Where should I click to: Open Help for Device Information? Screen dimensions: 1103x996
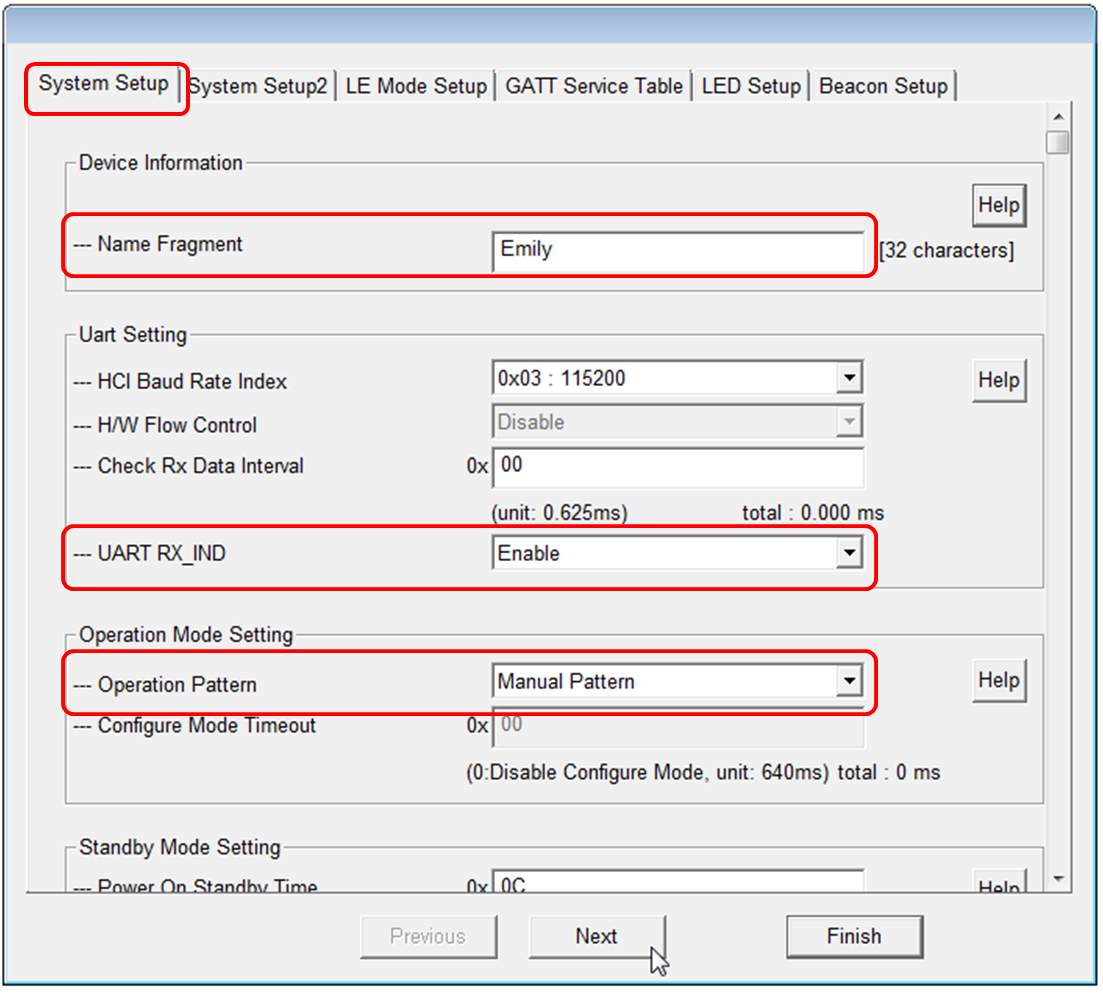998,206
